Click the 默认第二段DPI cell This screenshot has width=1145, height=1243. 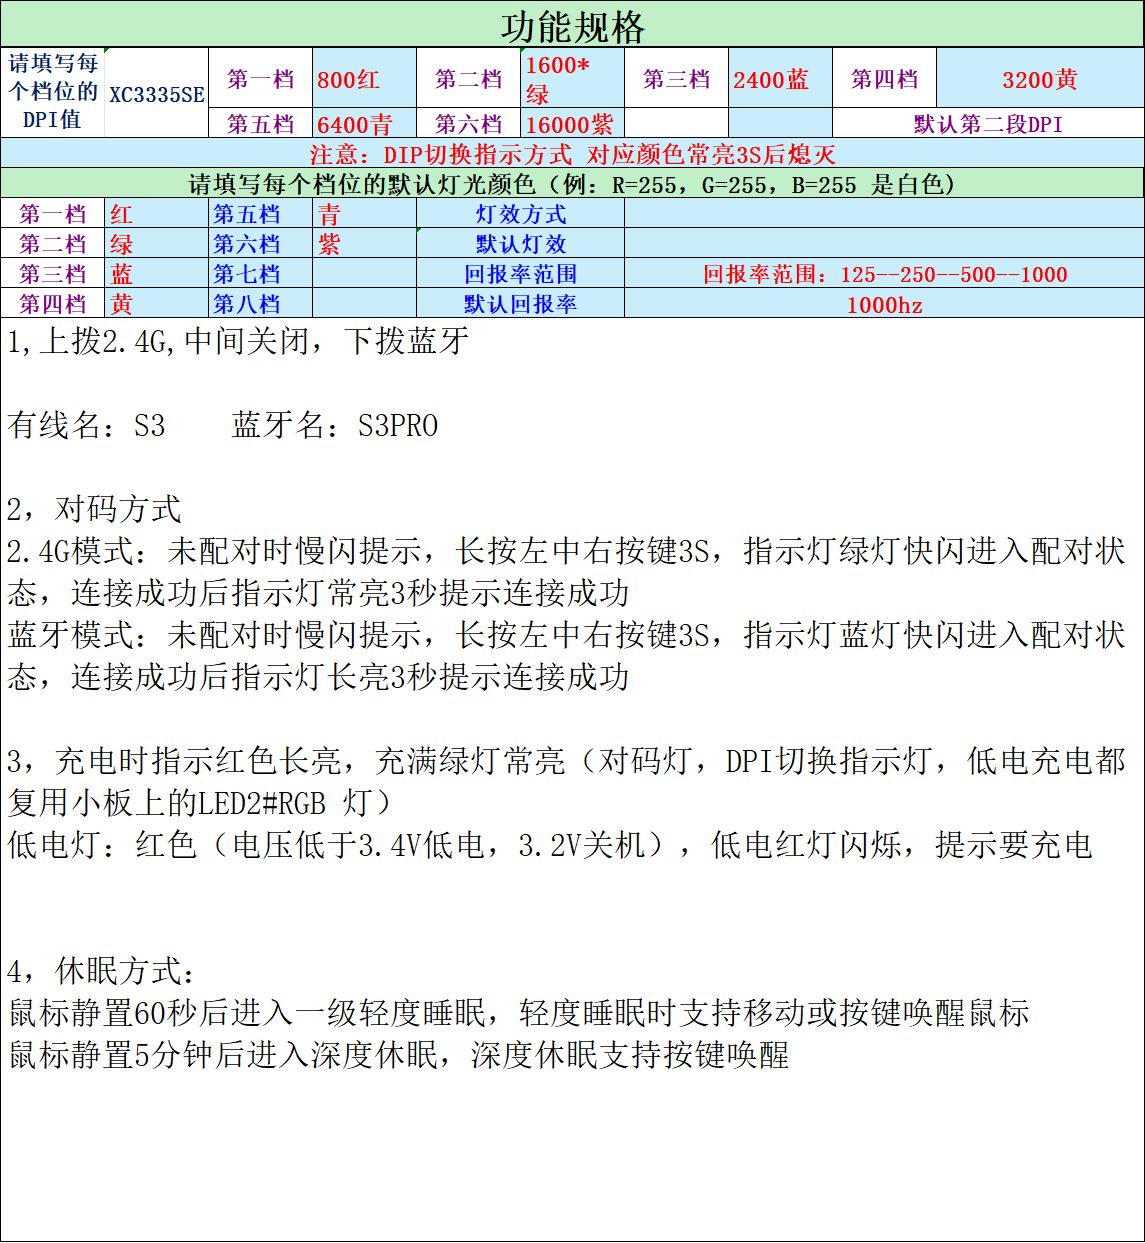(x=988, y=123)
